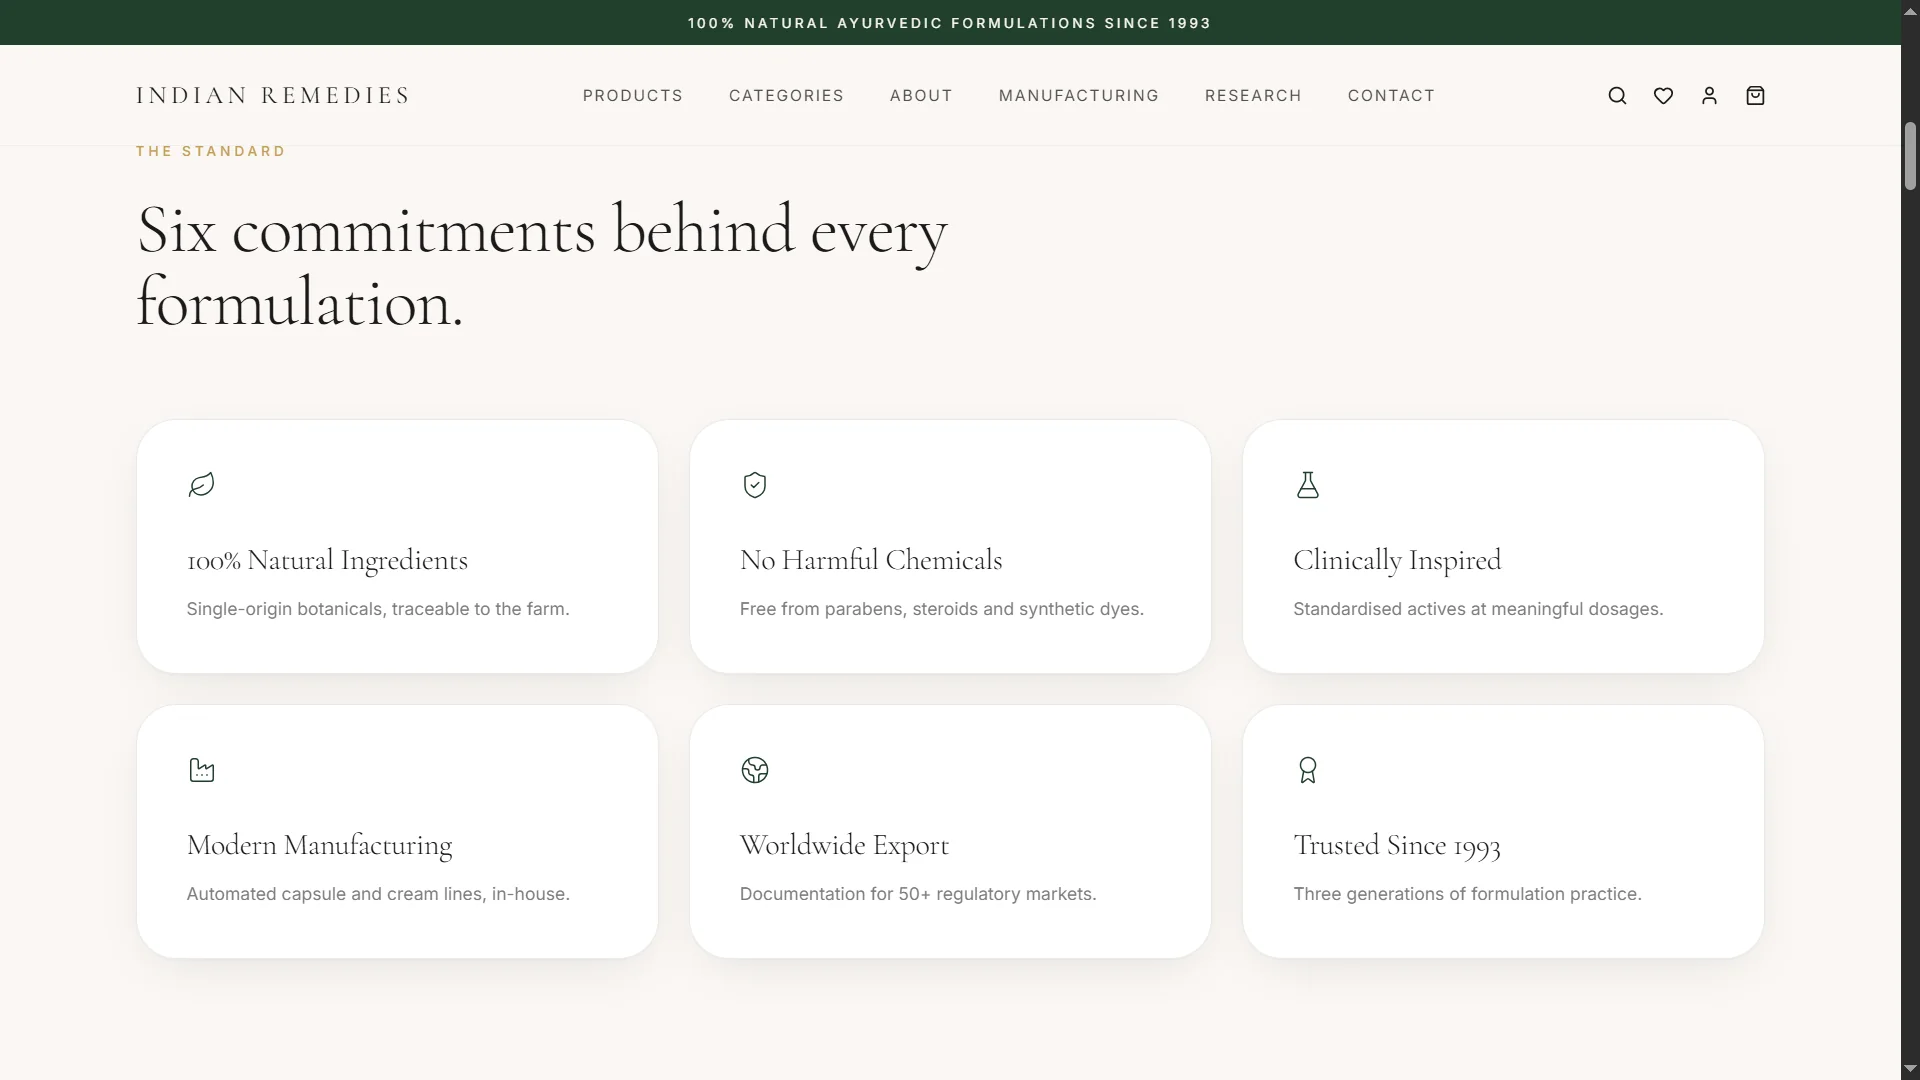Image resolution: width=1920 pixels, height=1080 pixels.
Task: Click the award ribbon icon in Trusted Since 1993 card
Action: [x=1308, y=770]
